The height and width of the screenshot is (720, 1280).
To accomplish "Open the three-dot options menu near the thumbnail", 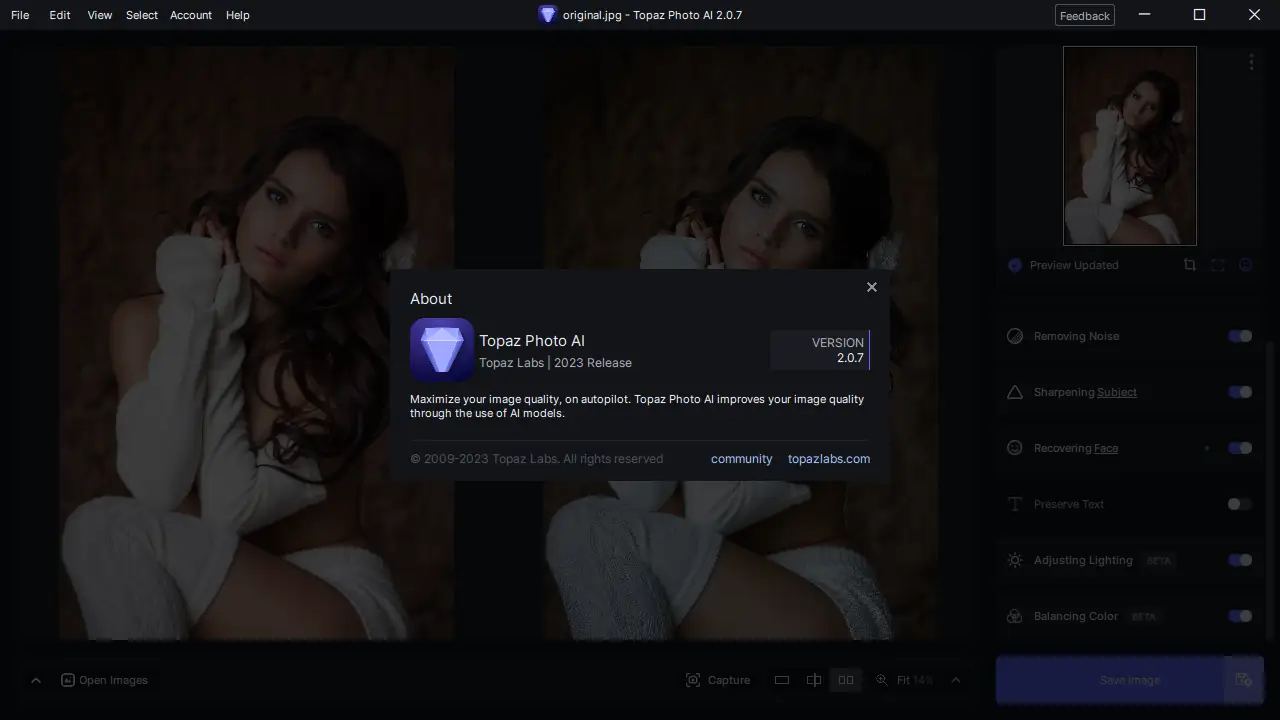I will coord(1251,62).
